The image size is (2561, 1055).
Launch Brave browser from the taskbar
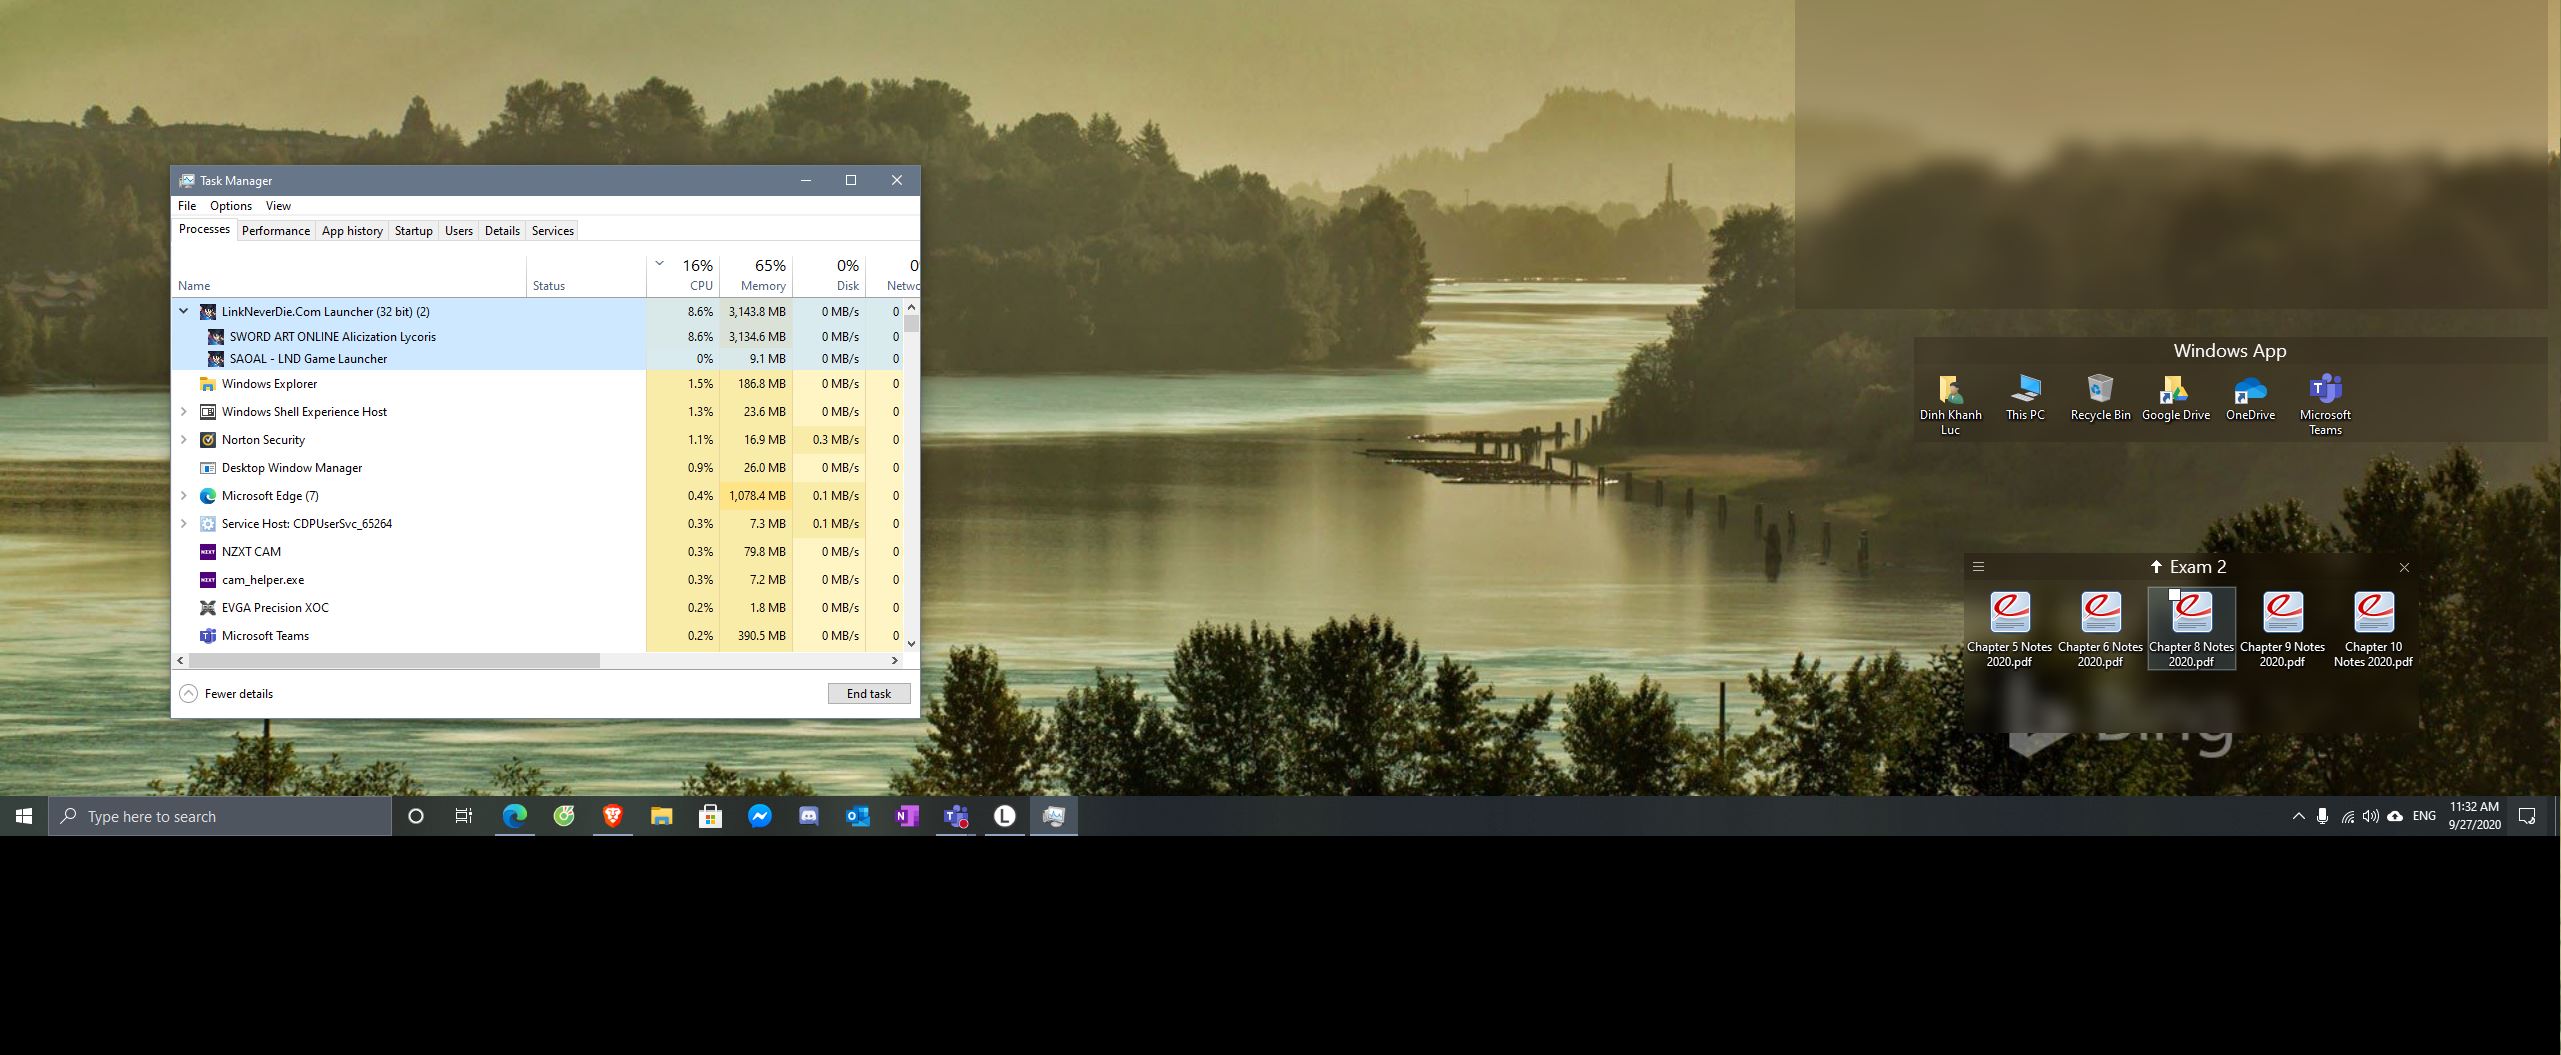click(x=613, y=816)
